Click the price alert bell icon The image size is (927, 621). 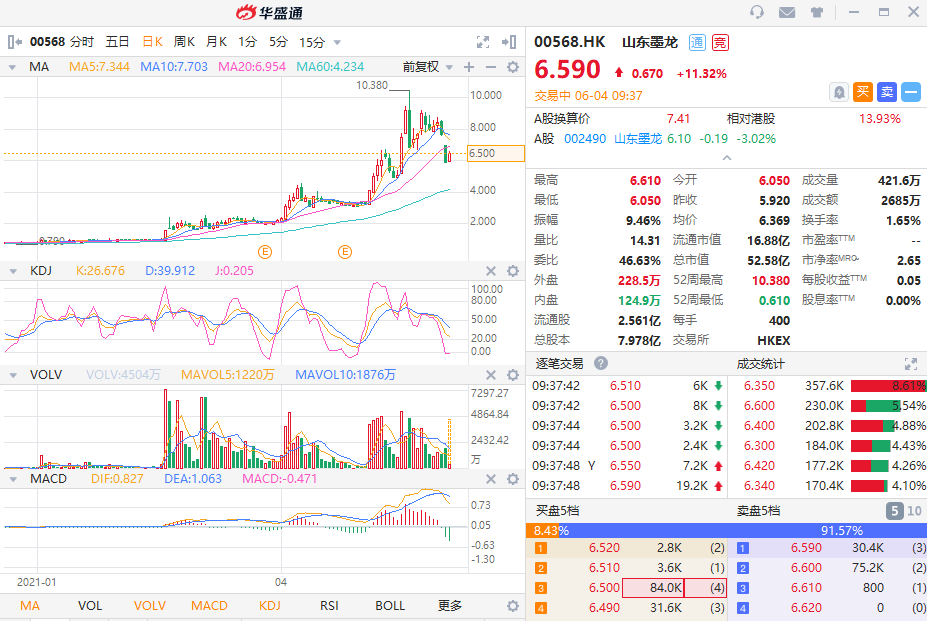click(x=838, y=92)
